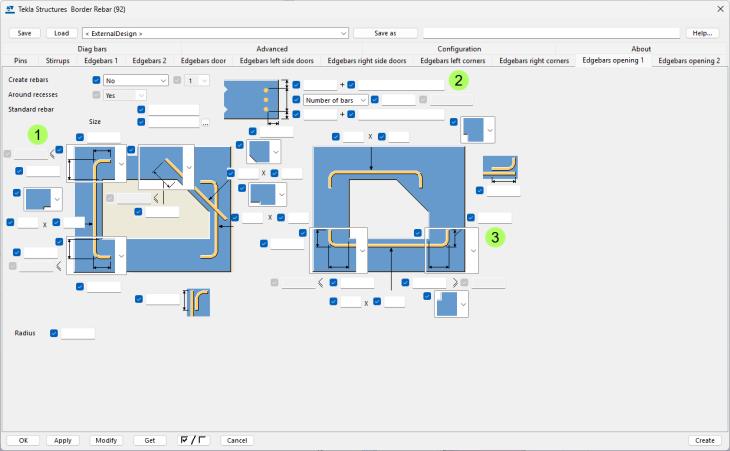Click the green circle marker 3
The height and width of the screenshot is (451, 730).
click(495, 238)
